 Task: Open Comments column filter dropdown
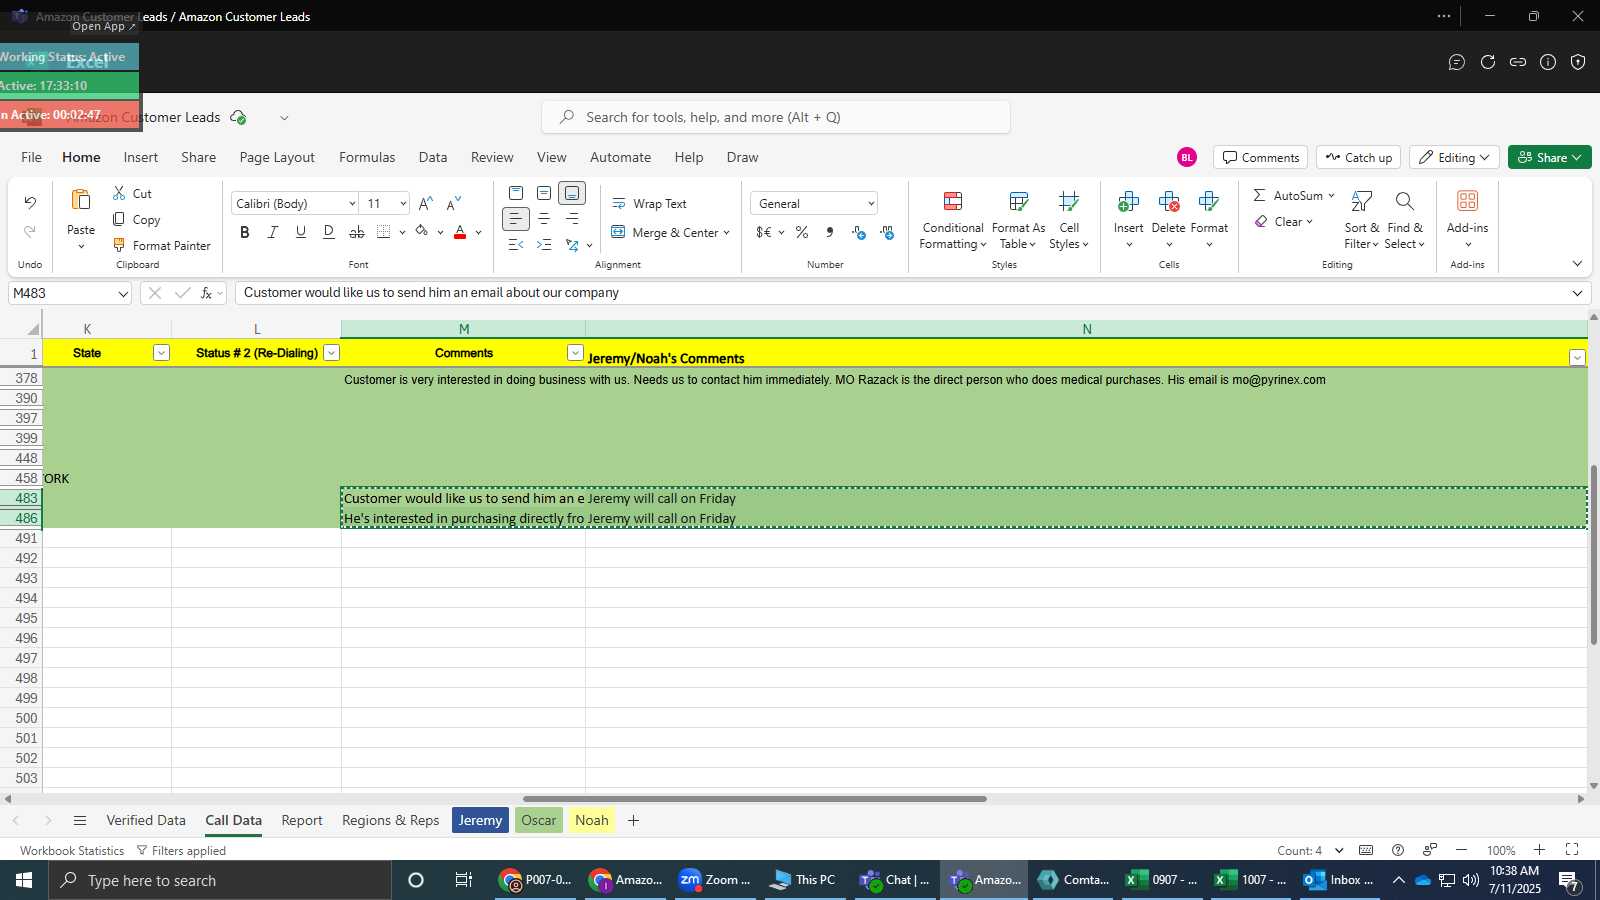[x=575, y=353]
